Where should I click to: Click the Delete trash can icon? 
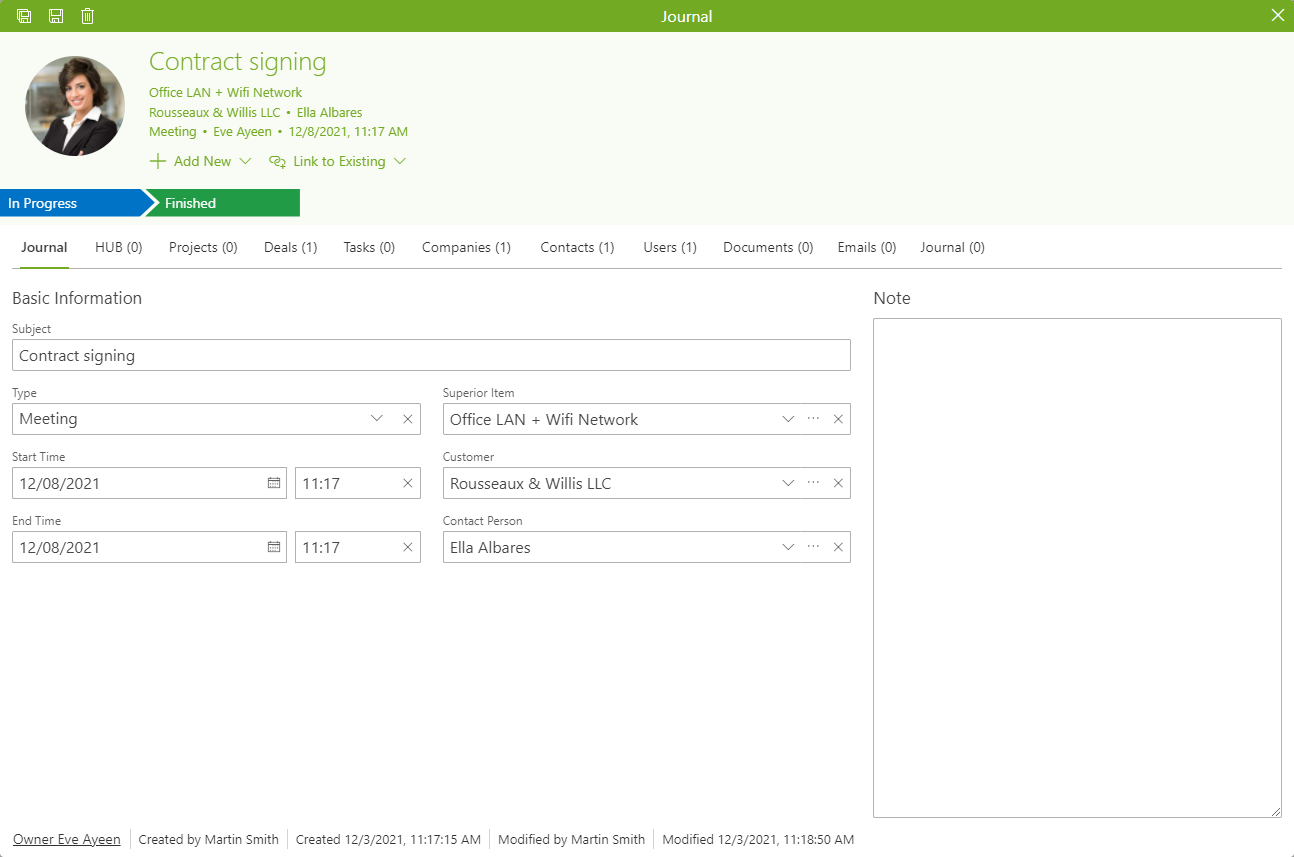point(88,16)
